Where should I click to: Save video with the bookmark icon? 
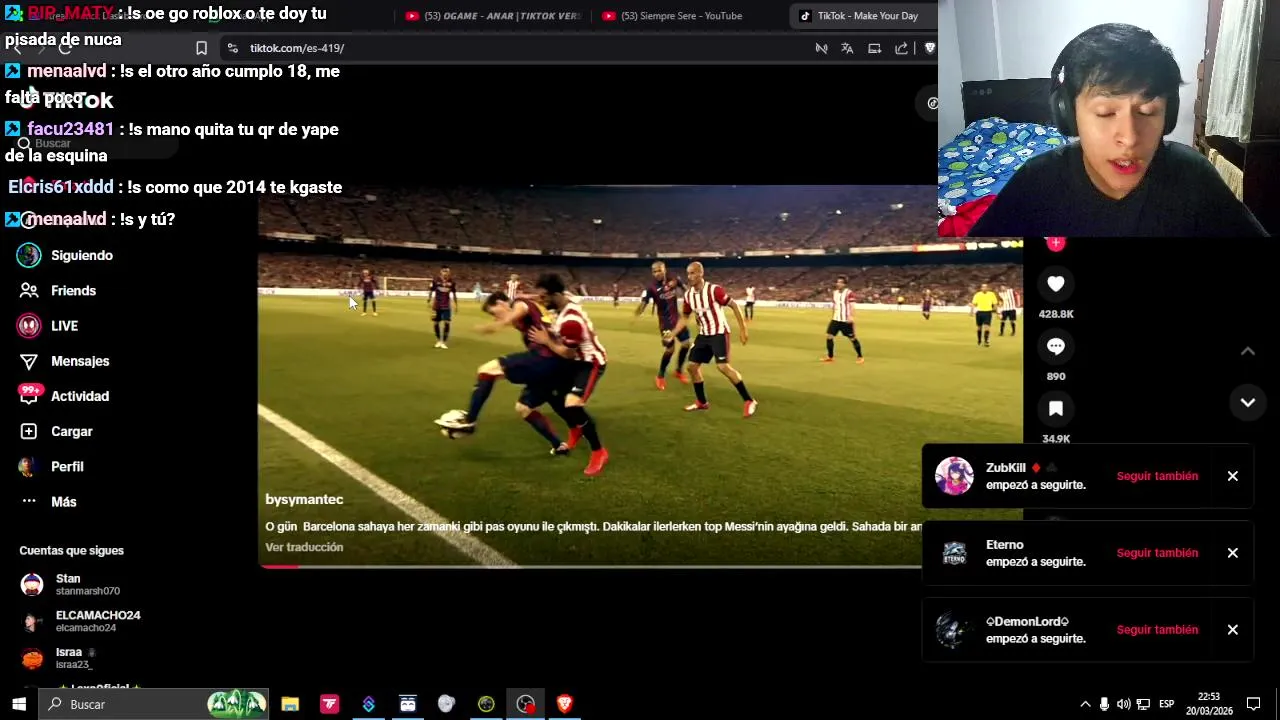[1055, 408]
